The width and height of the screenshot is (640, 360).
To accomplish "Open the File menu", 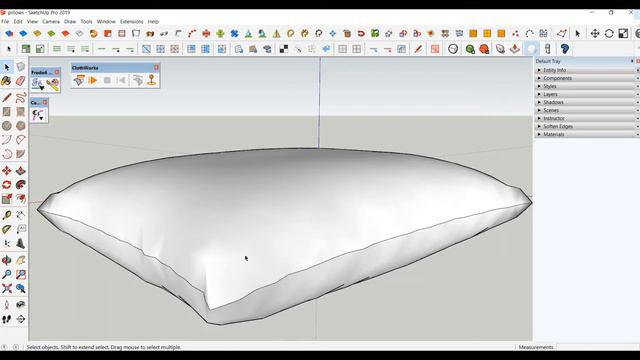I will click(5, 22).
